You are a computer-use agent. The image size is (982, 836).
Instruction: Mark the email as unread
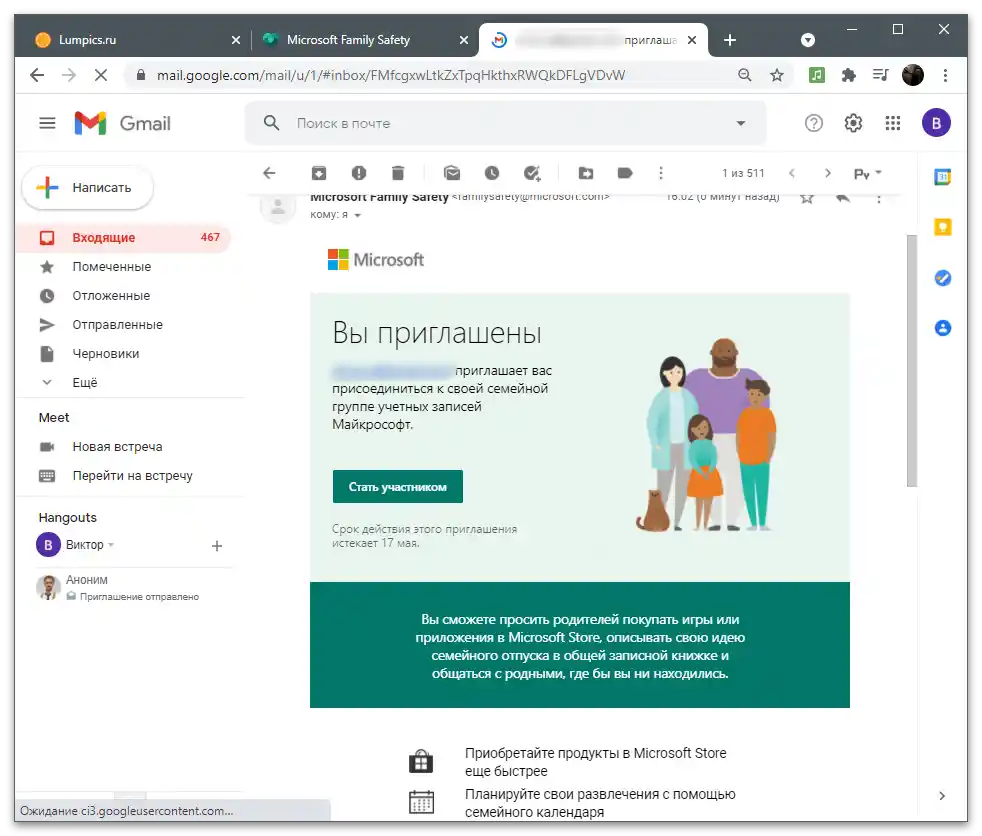tap(452, 173)
